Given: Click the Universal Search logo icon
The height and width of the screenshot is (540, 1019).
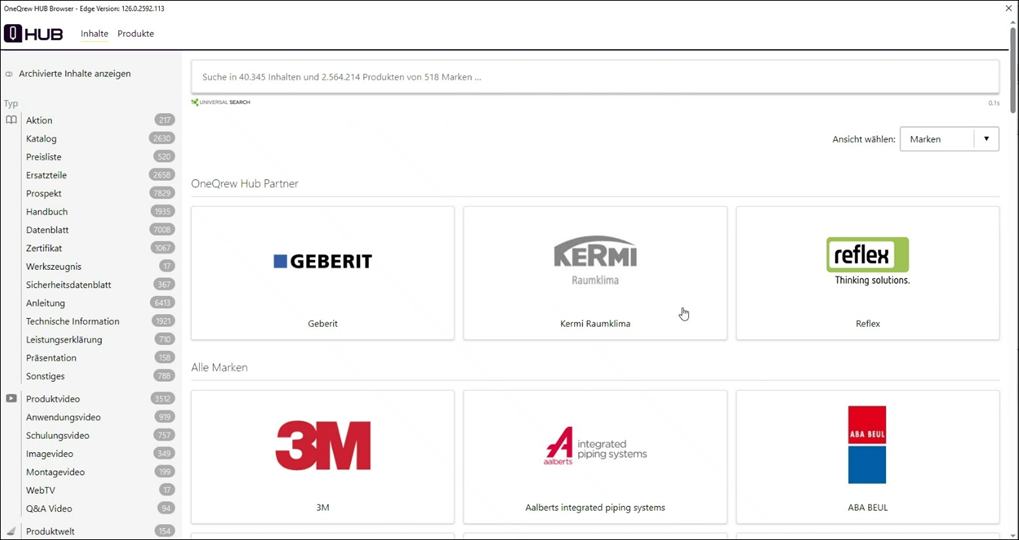Looking at the screenshot, I should point(195,102).
